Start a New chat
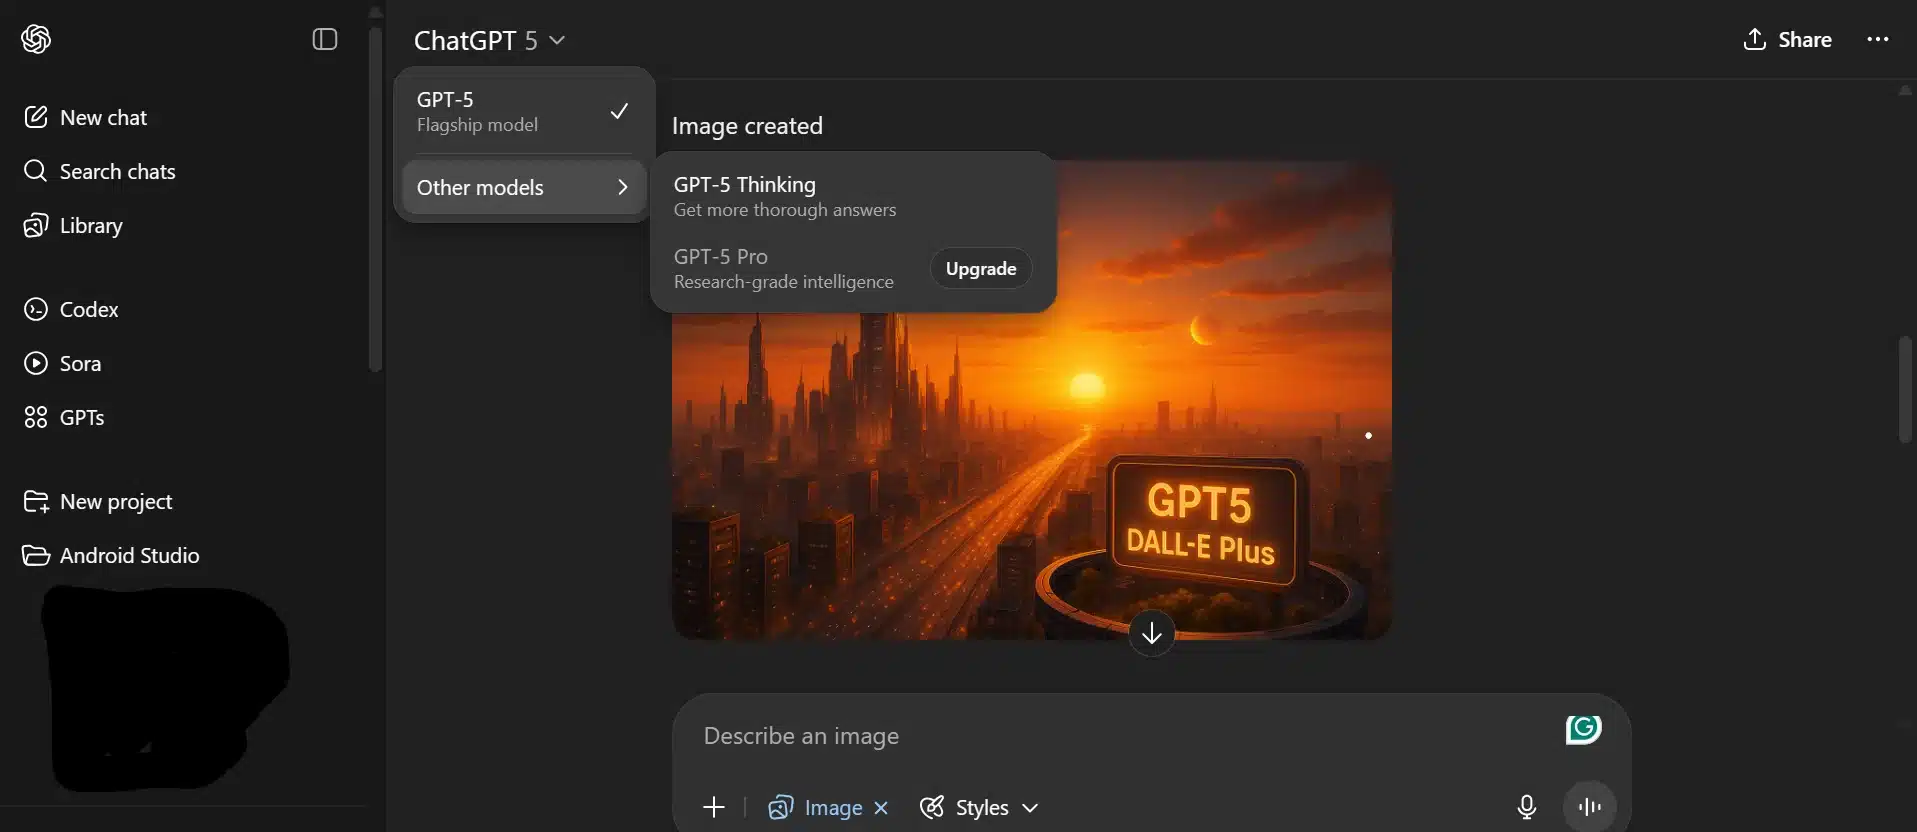 (x=85, y=117)
